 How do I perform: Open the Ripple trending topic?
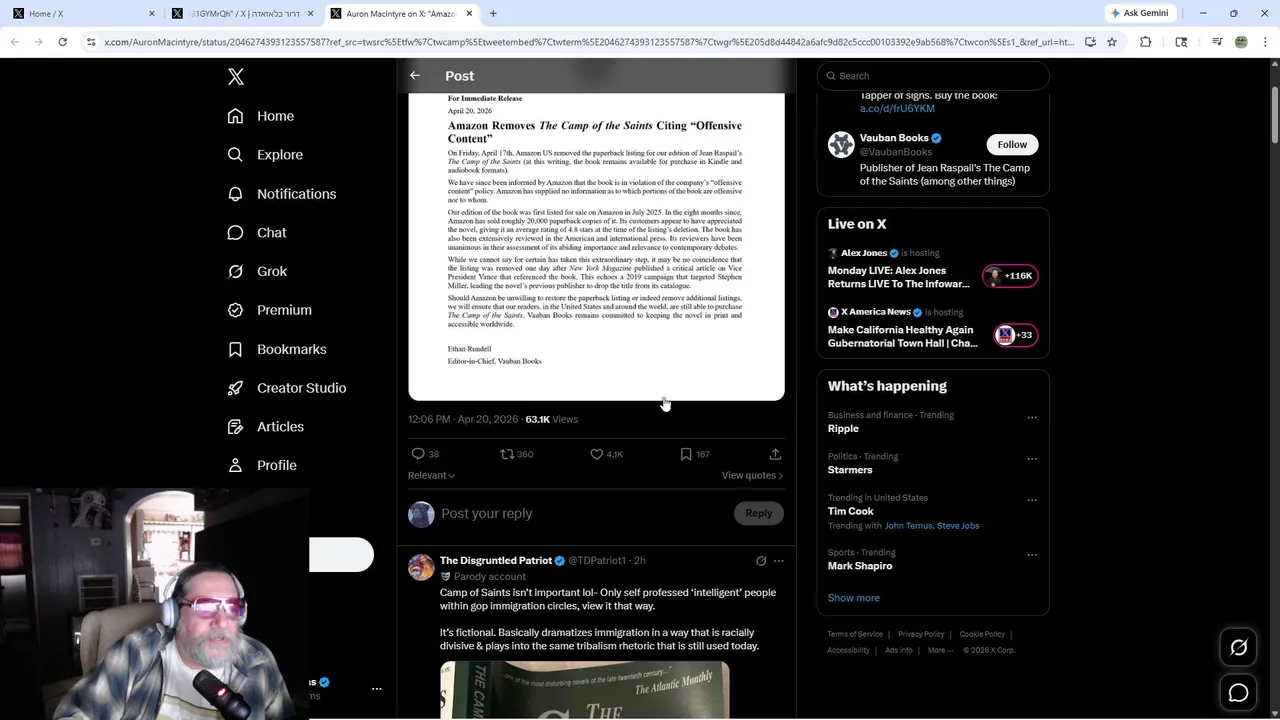pyautogui.click(x=843, y=429)
